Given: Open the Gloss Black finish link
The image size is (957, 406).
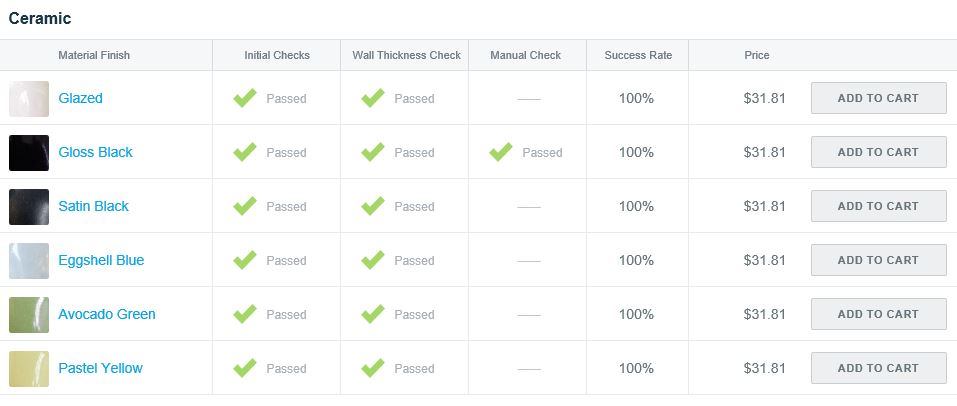Looking at the screenshot, I should (x=95, y=153).
